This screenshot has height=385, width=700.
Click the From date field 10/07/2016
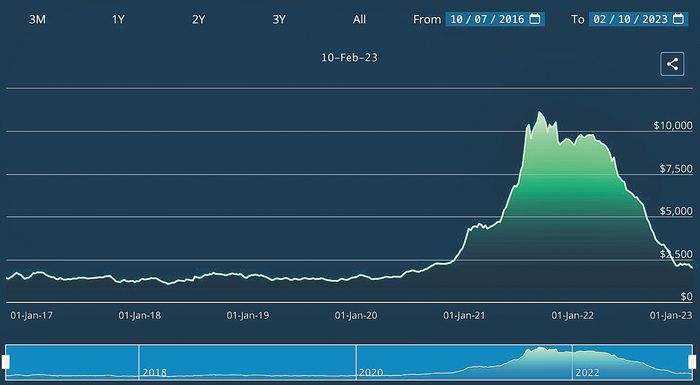(x=495, y=19)
